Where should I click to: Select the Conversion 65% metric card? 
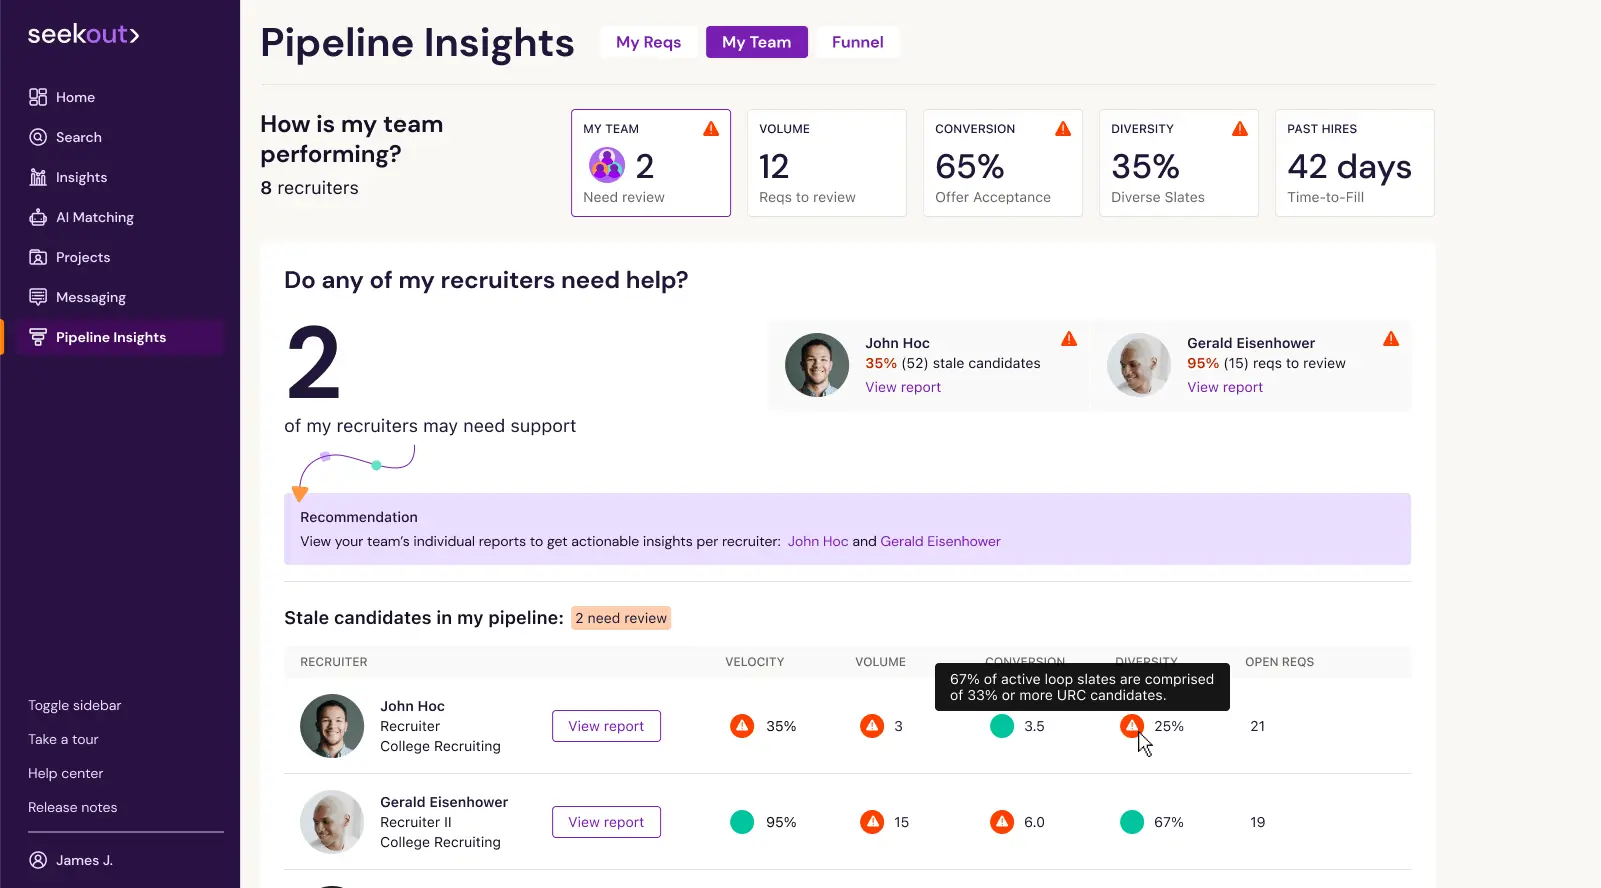point(1002,163)
